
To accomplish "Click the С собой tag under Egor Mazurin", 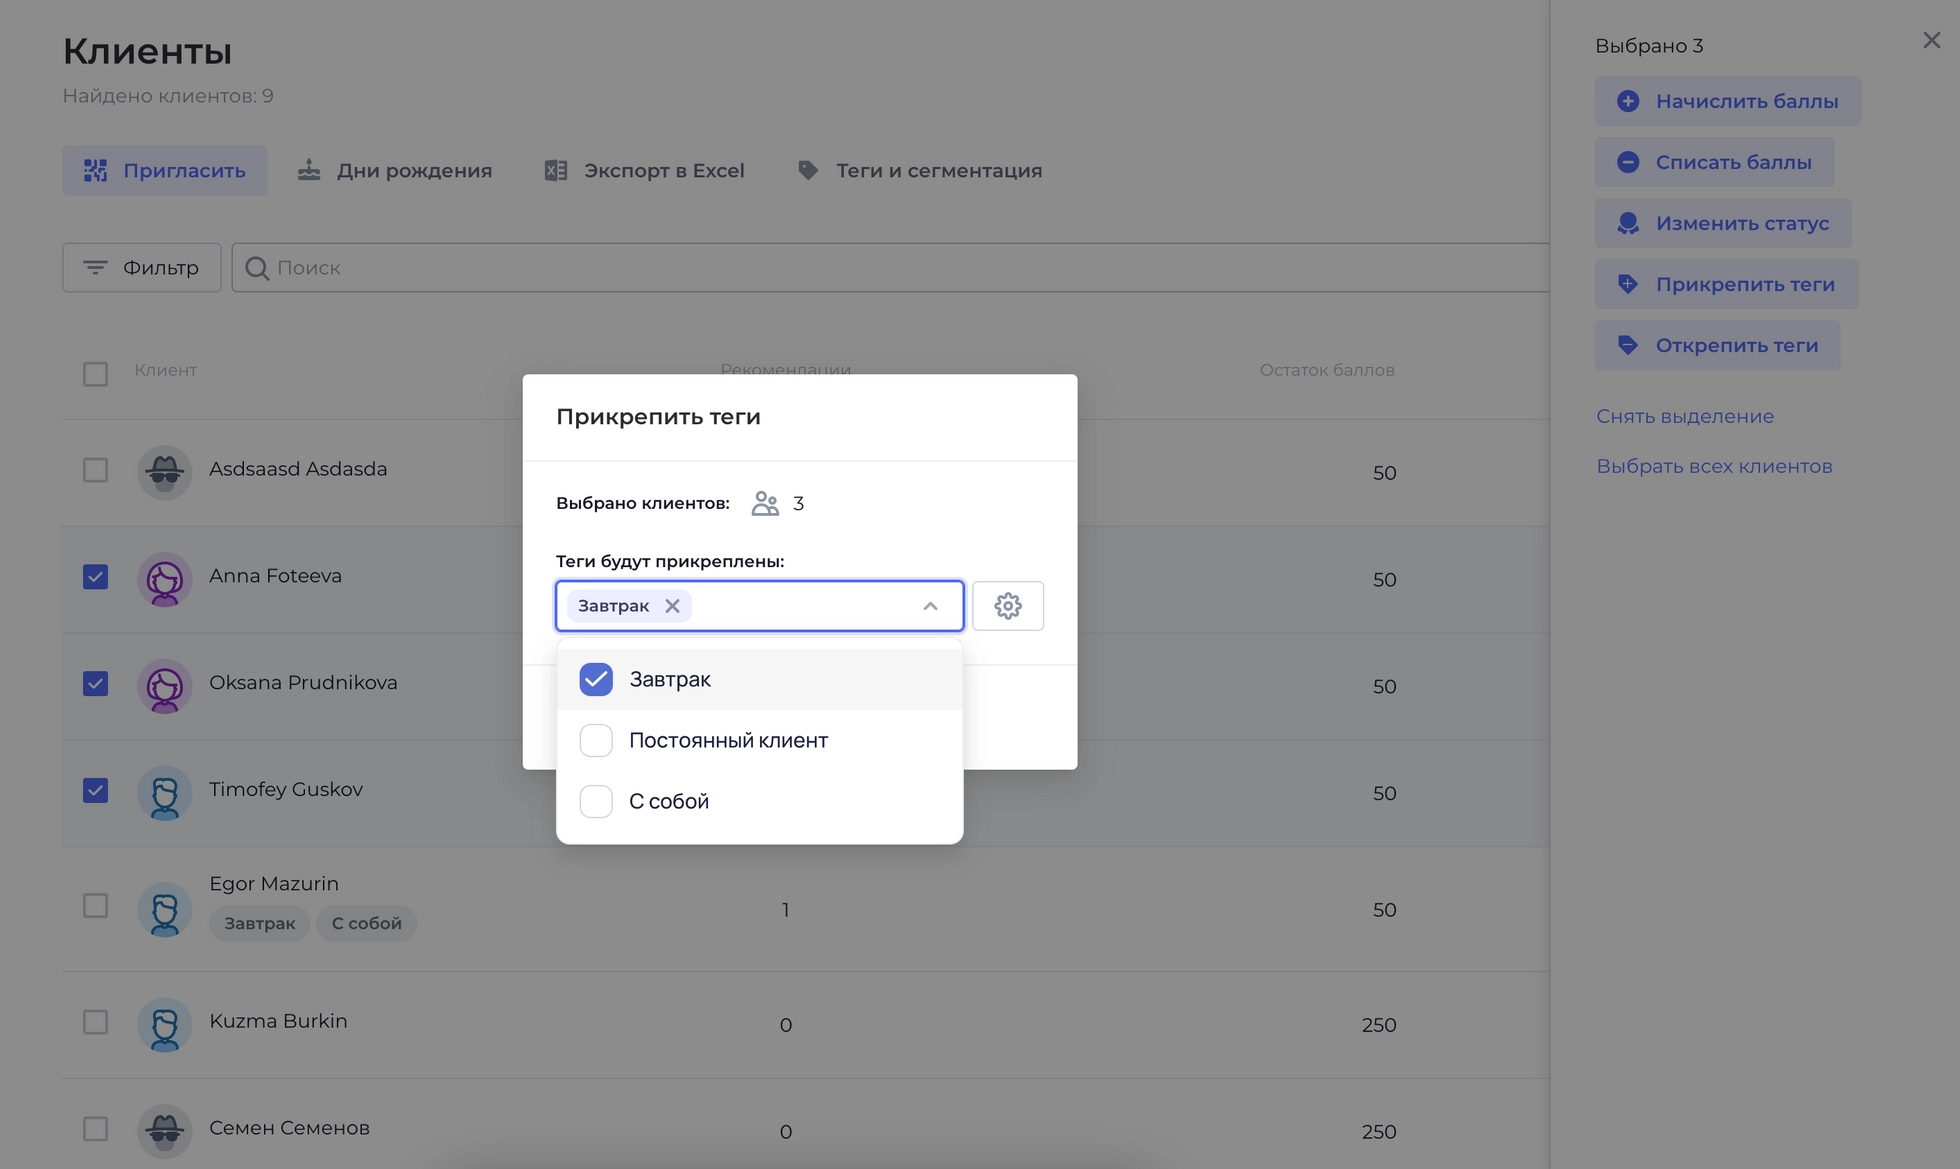I will [367, 923].
